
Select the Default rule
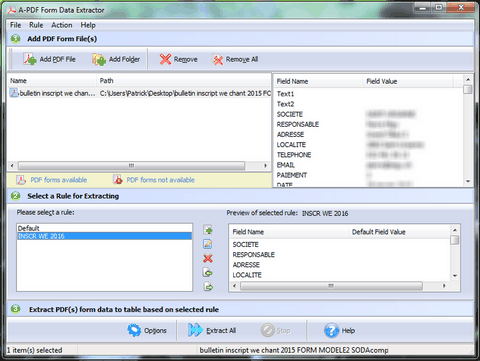pos(104,228)
